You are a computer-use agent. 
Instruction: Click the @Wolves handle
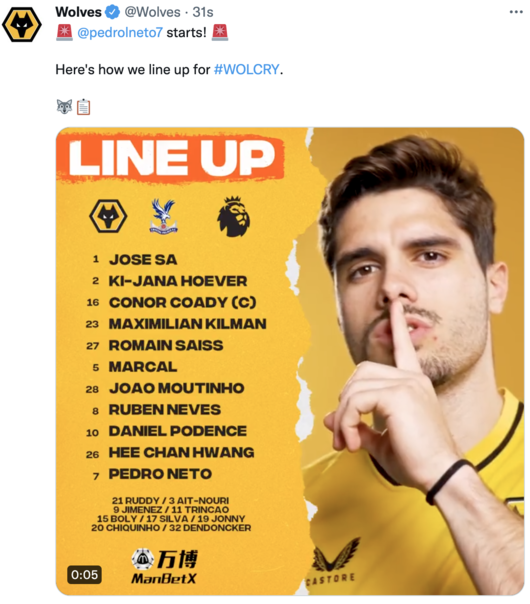click(x=152, y=12)
